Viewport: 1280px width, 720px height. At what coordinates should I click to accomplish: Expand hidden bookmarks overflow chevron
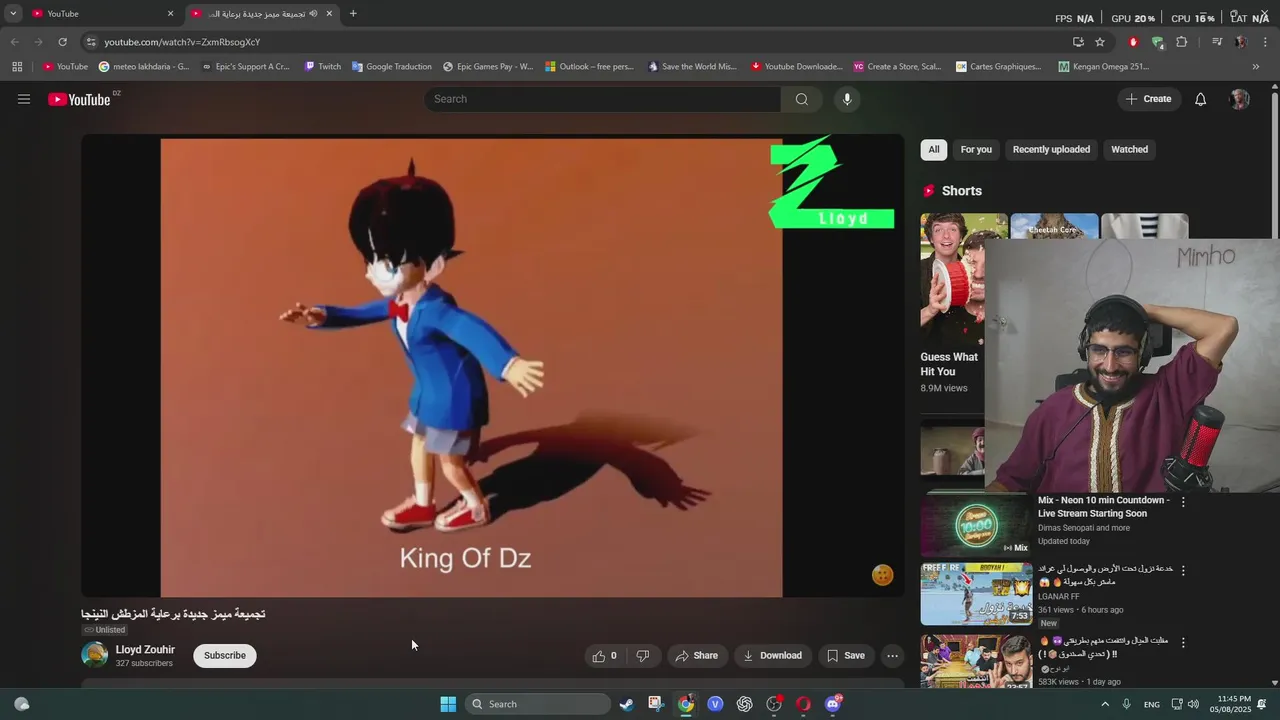click(1256, 67)
